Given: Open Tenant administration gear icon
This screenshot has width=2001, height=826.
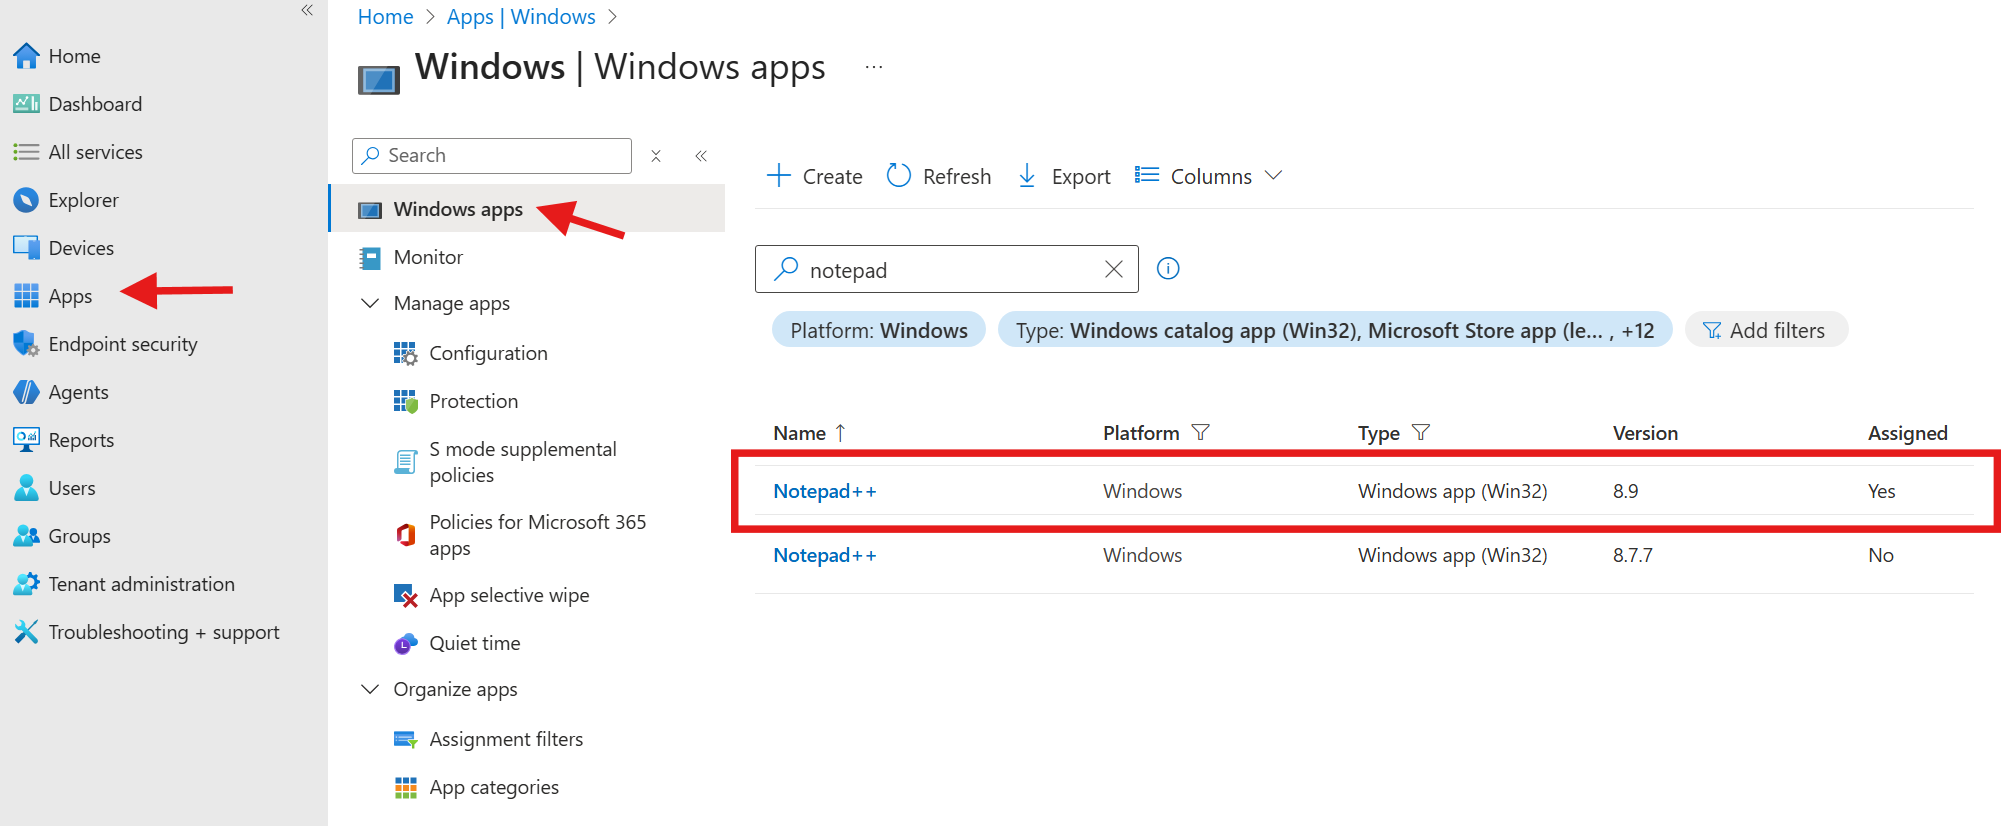Looking at the screenshot, I should 25,584.
